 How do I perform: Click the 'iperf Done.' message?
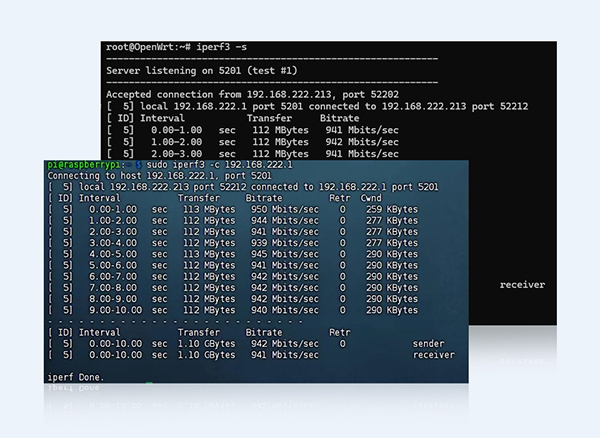pyautogui.click(x=75, y=378)
